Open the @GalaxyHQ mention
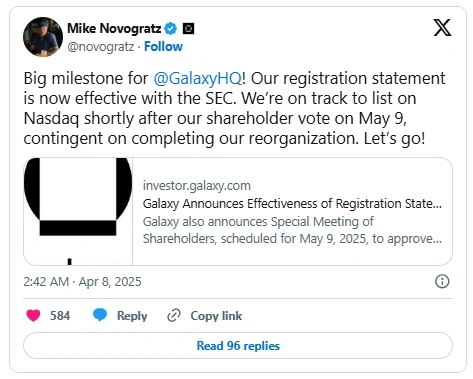473x379 pixels. (197, 78)
